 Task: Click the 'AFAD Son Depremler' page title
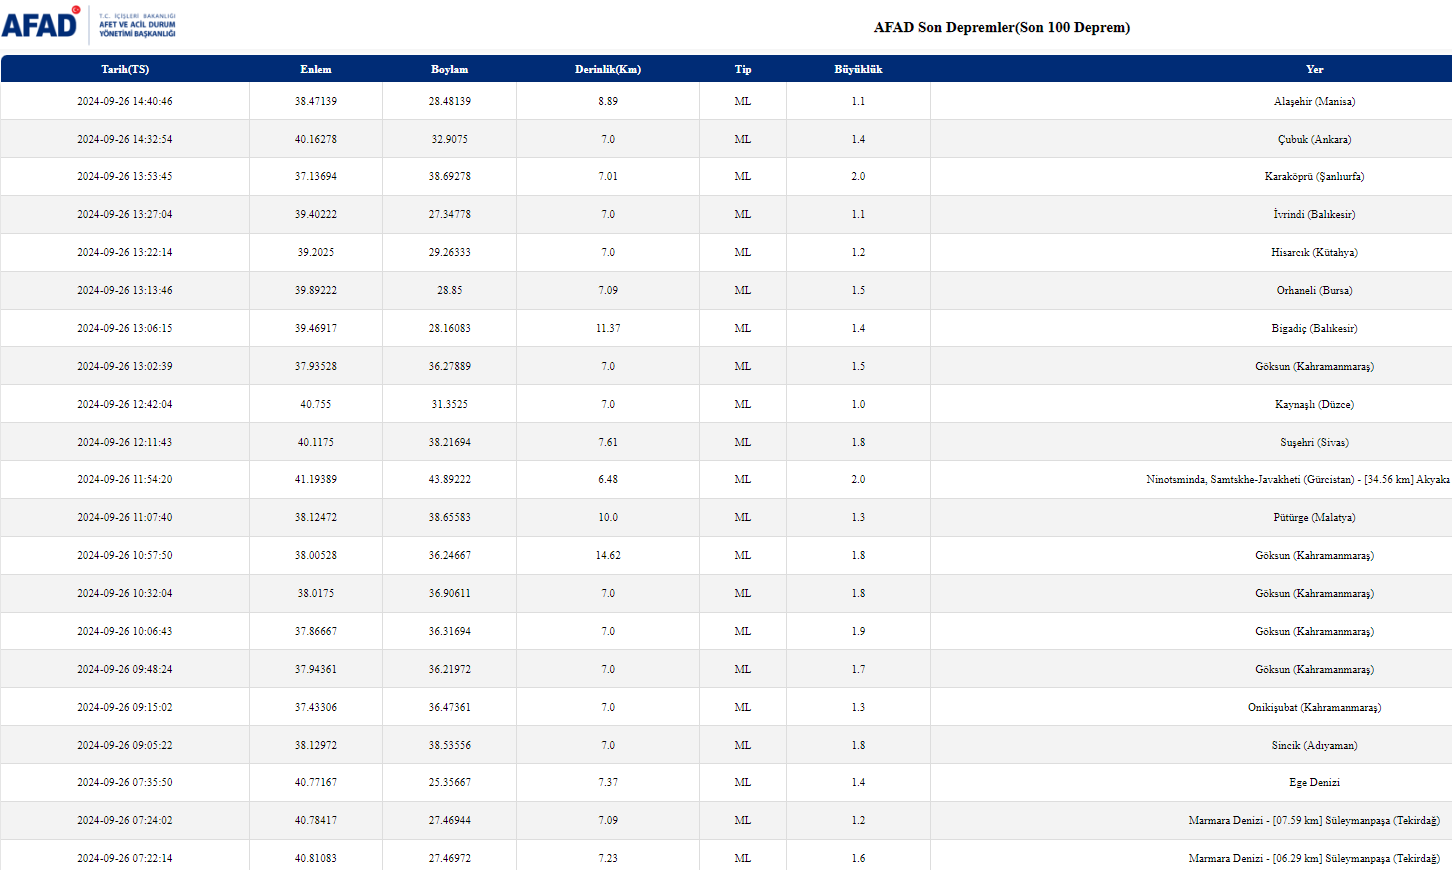pos(1002,27)
